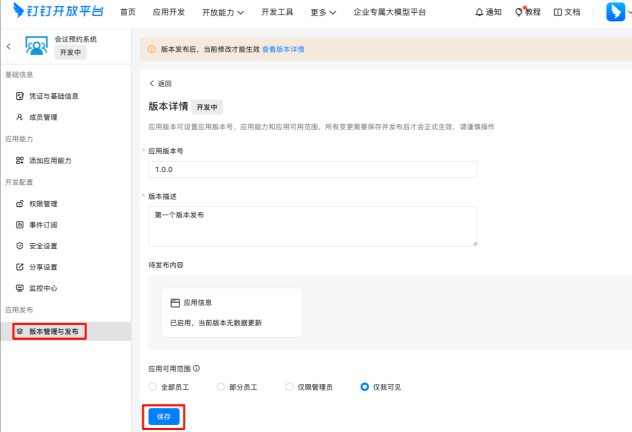
Task: Click the DingTalk Open Platform logo
Action: coord(55,12)
